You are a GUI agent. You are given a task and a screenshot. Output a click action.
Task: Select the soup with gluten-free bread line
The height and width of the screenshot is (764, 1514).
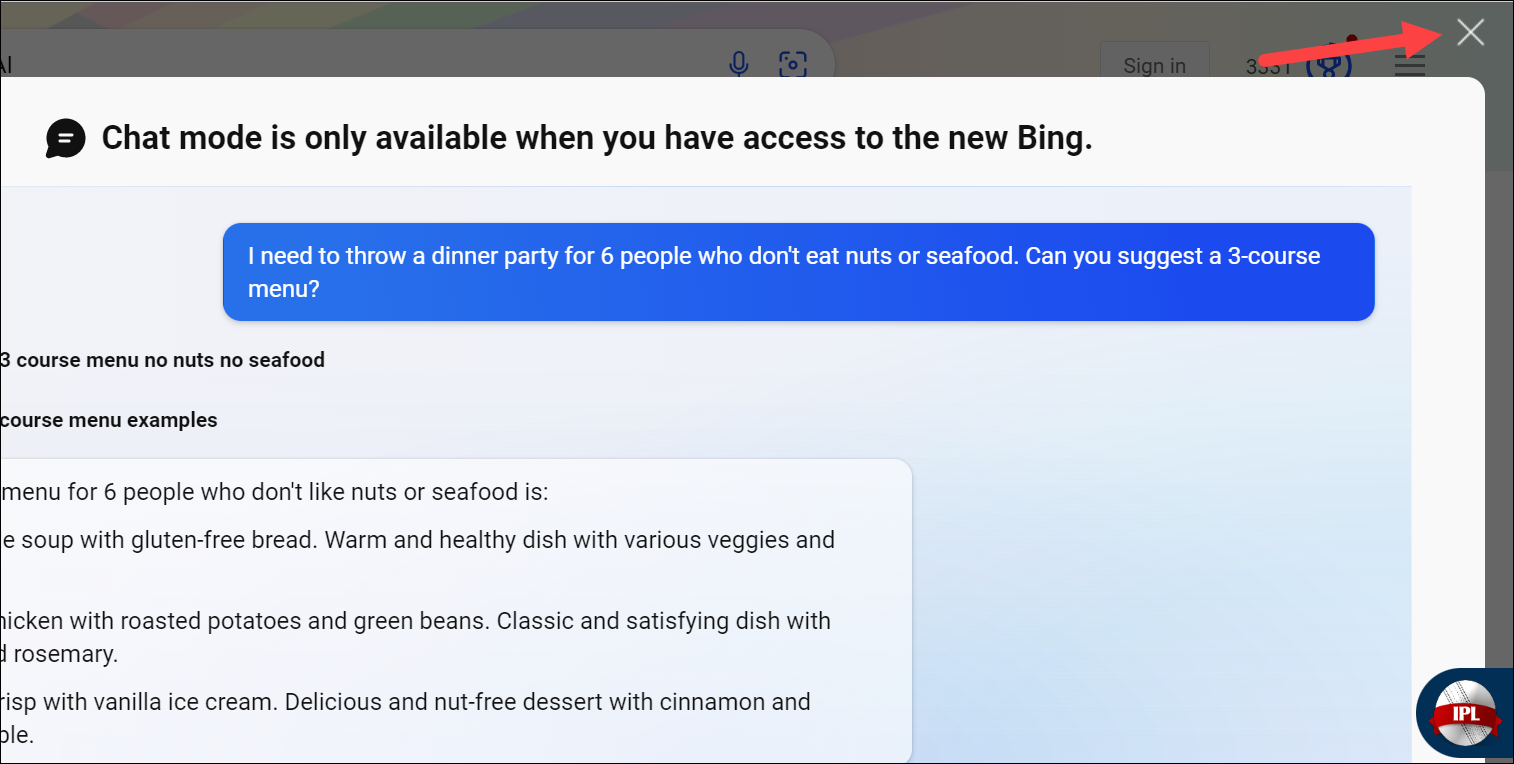coord(417,541)
